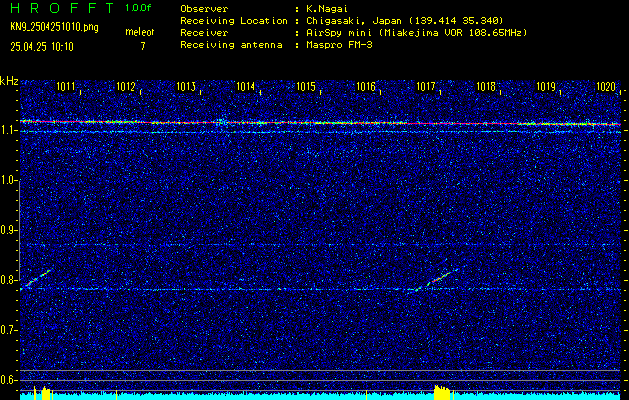This screenshot has height=400, width=629.
Task: Click the yellow power burst before 1011
Action: point(46,393)
